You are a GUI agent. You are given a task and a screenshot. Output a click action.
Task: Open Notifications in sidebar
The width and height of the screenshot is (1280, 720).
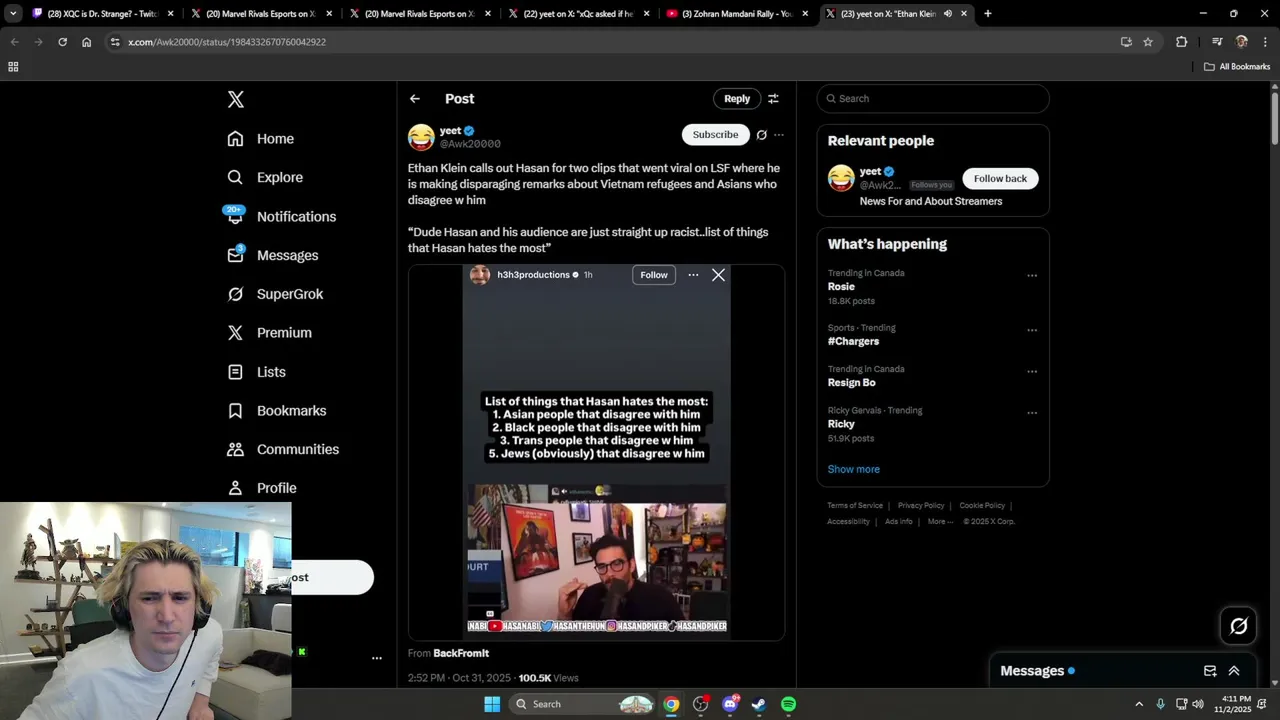tap(281, 216)
